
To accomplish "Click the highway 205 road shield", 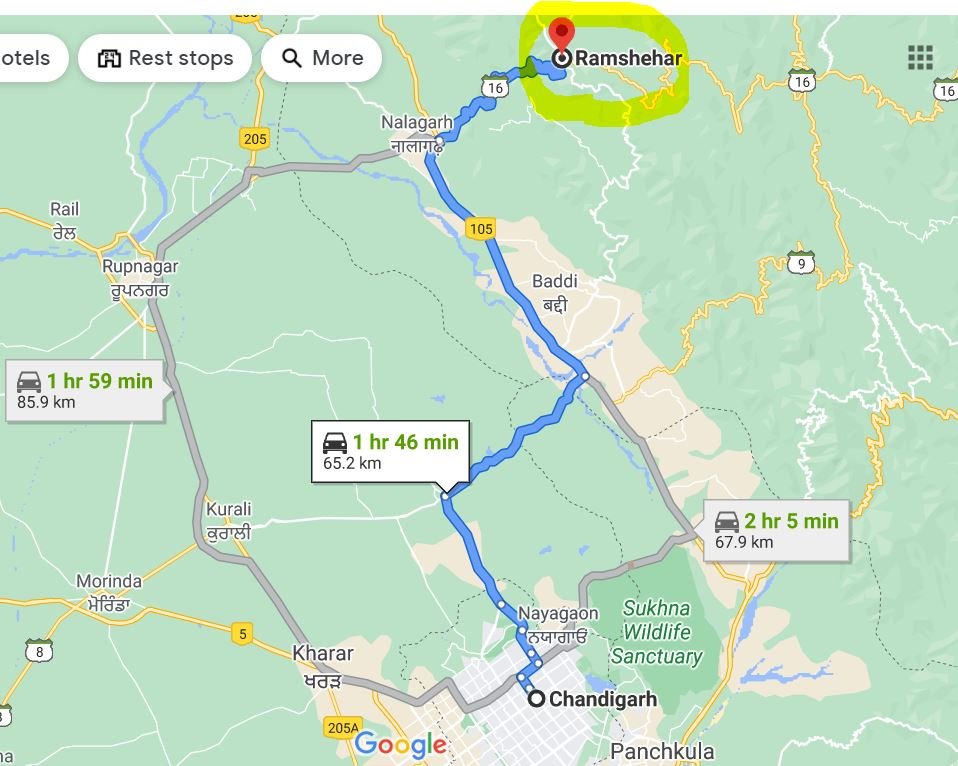I will pyautogui.click(x=254, y=139).
